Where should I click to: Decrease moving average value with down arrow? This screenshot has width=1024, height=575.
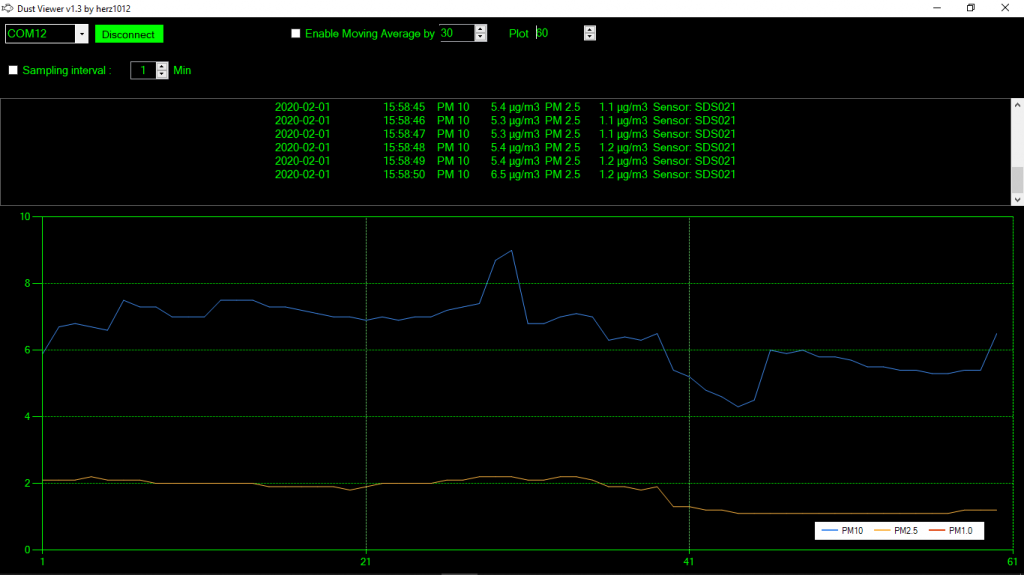click(481, 37)
